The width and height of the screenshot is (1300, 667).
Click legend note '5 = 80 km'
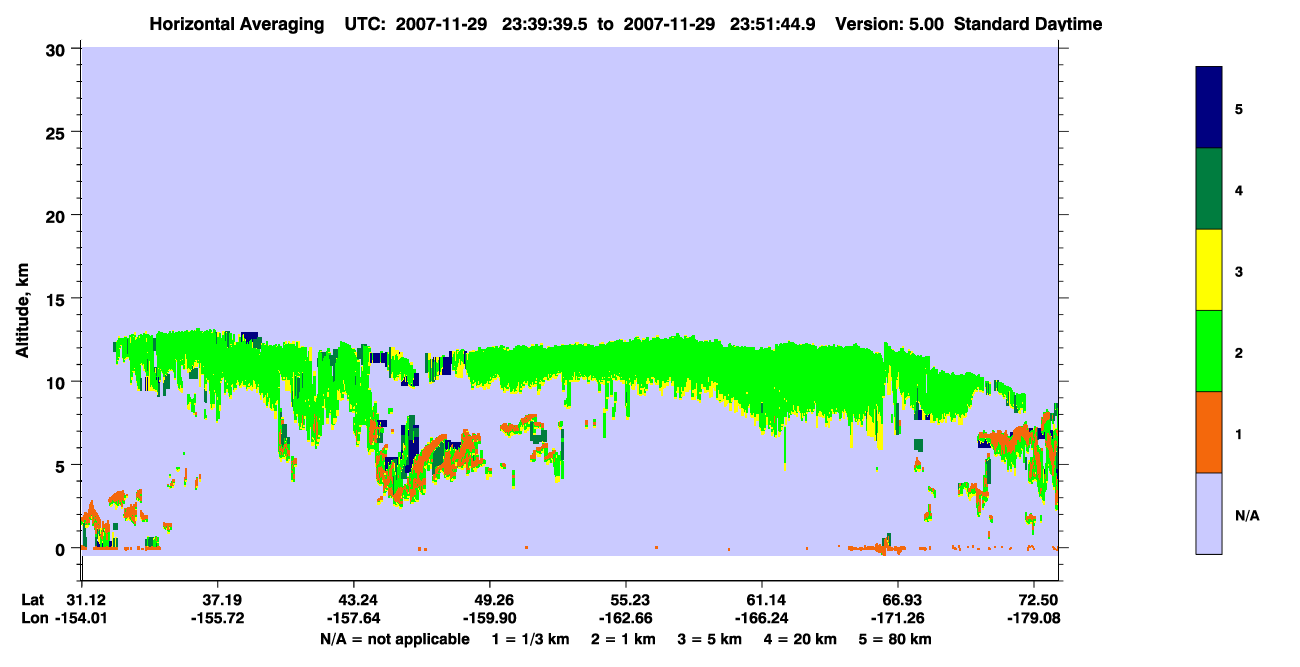896,639
